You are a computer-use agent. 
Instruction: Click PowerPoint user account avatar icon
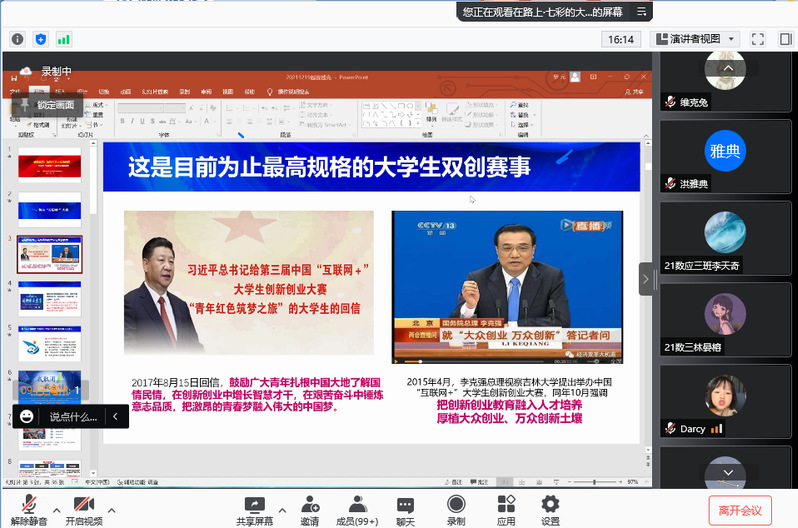click(x=575, y=77)
